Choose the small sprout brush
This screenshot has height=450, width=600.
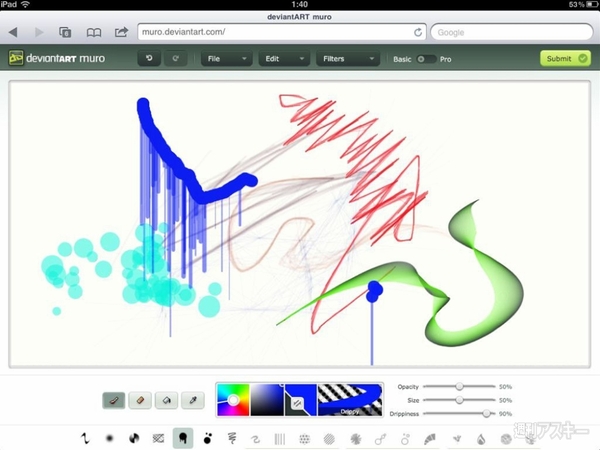(457, 439)
